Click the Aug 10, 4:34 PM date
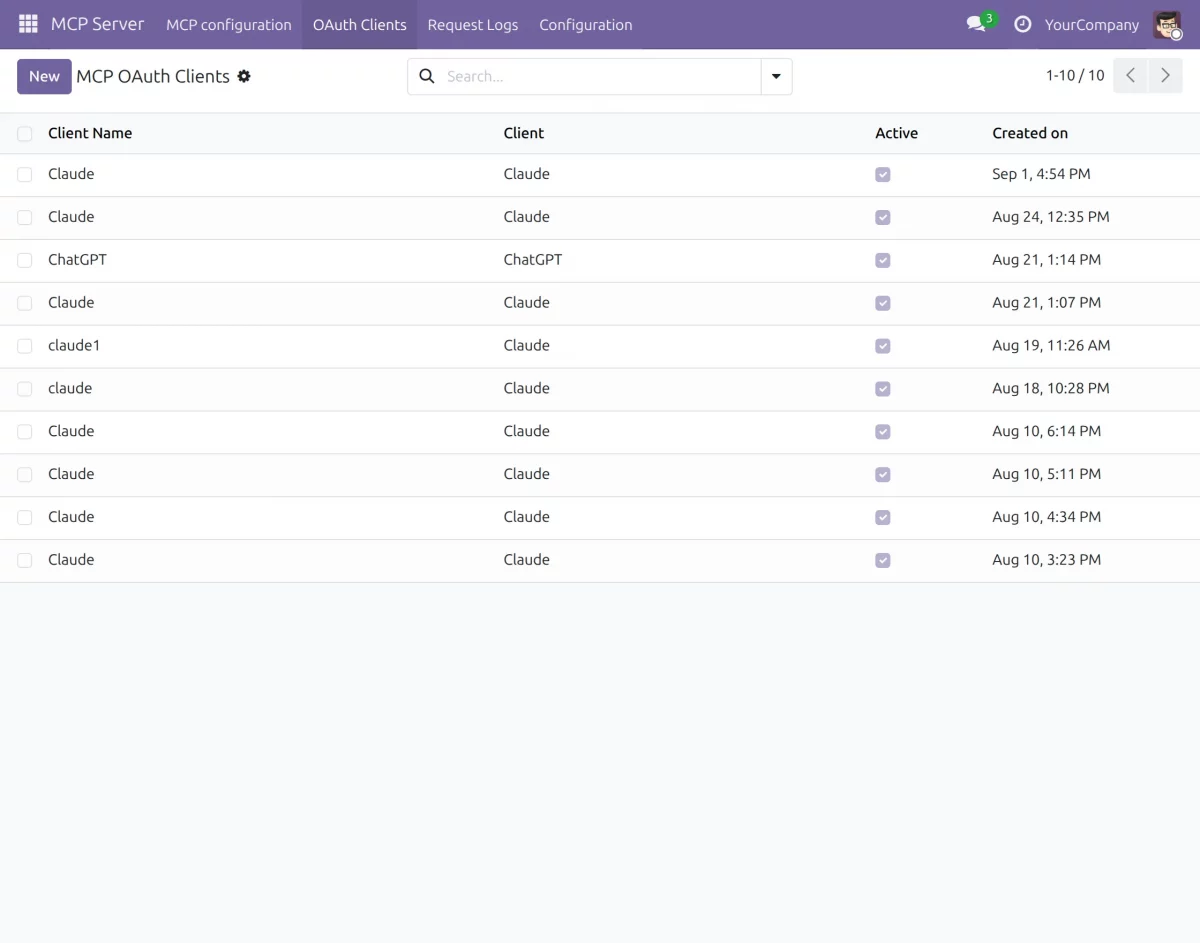 point(1047,518)
